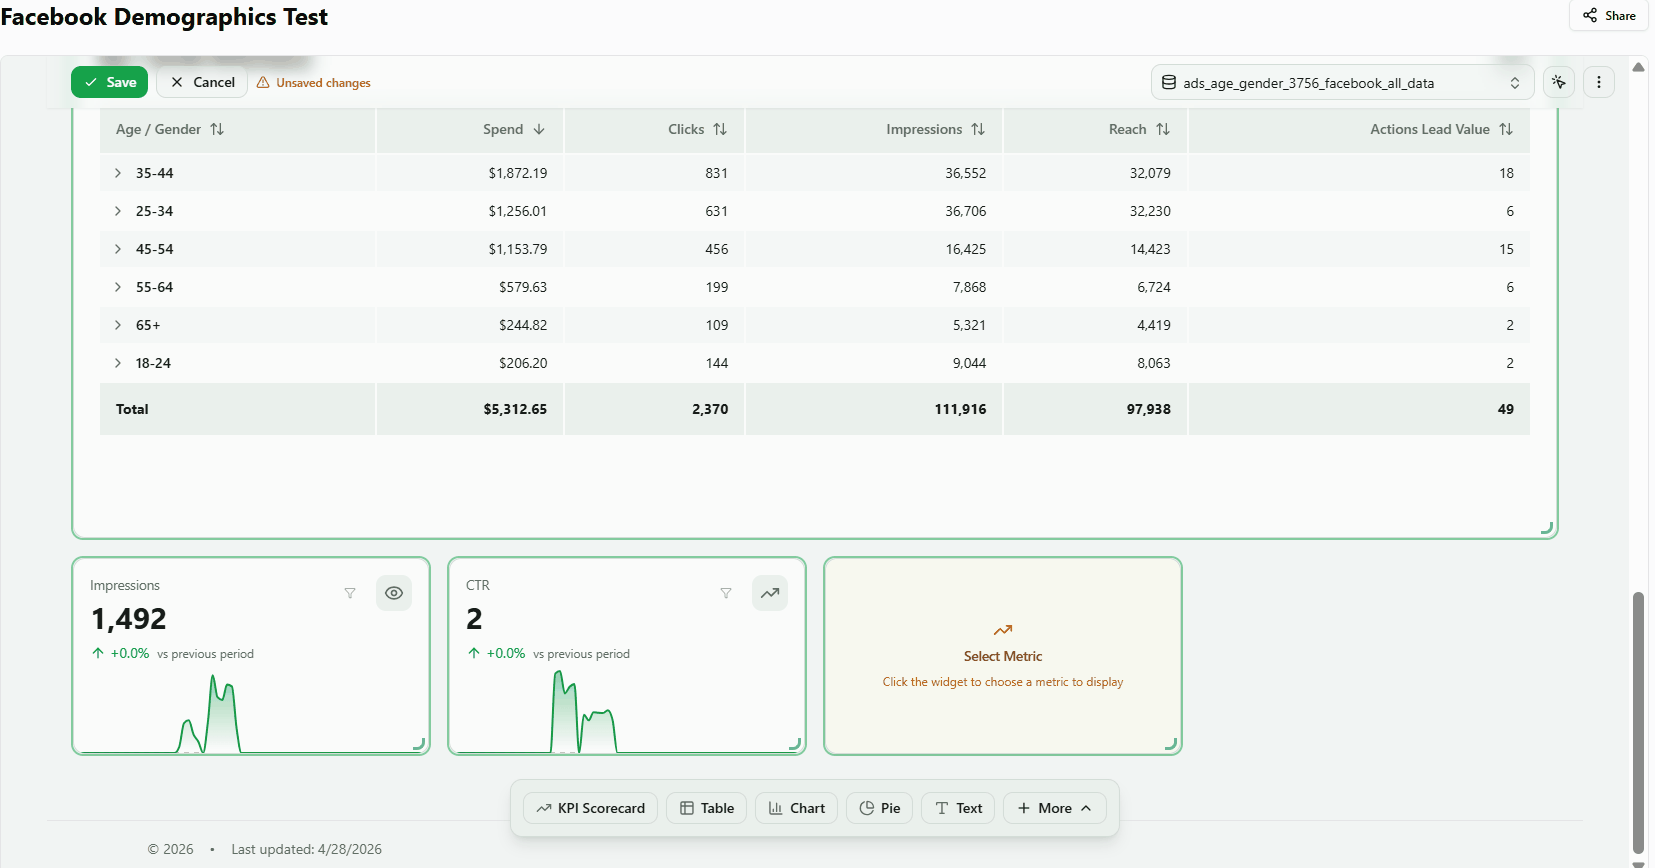The height and width of the screenshot is (868, 1655).
Task: Add a Pie widget
Action: pyautogui.click(x=880, y=808)
